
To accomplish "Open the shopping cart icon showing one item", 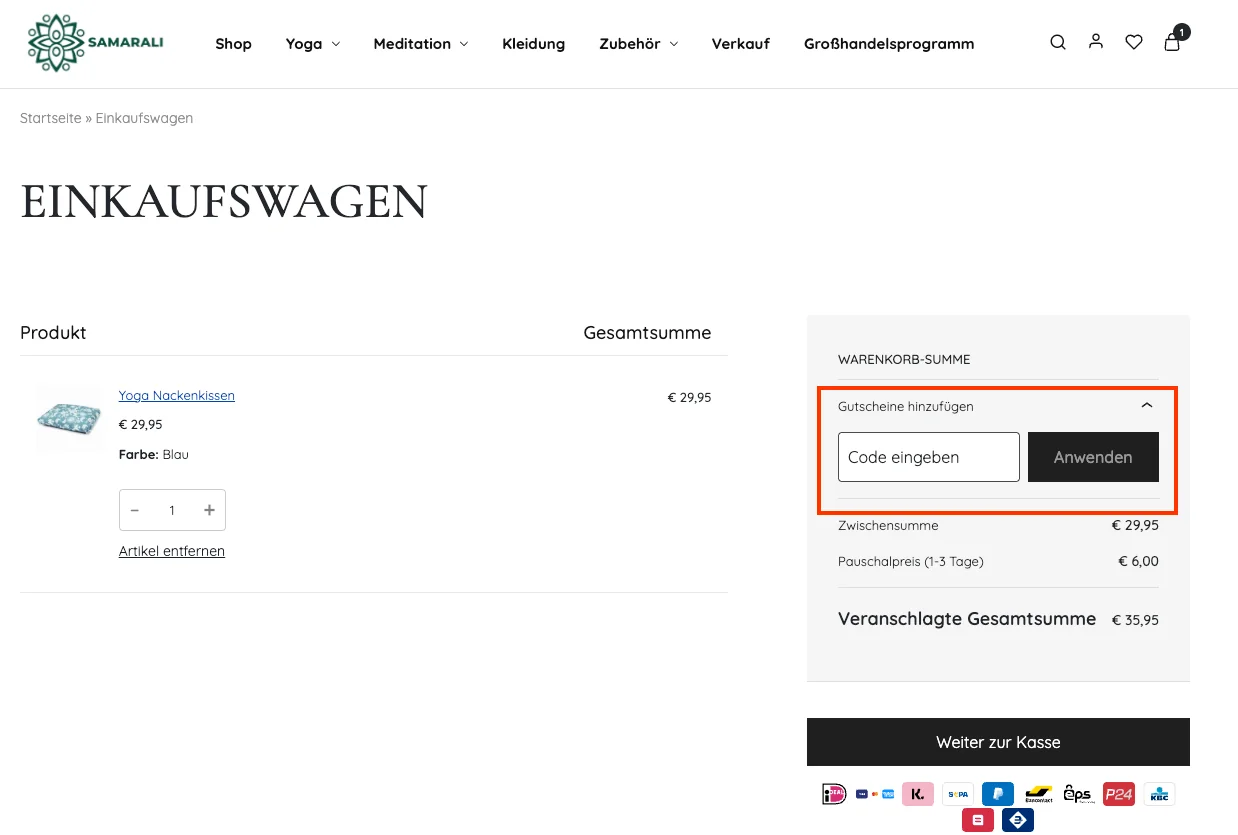I will point(1171,43).
